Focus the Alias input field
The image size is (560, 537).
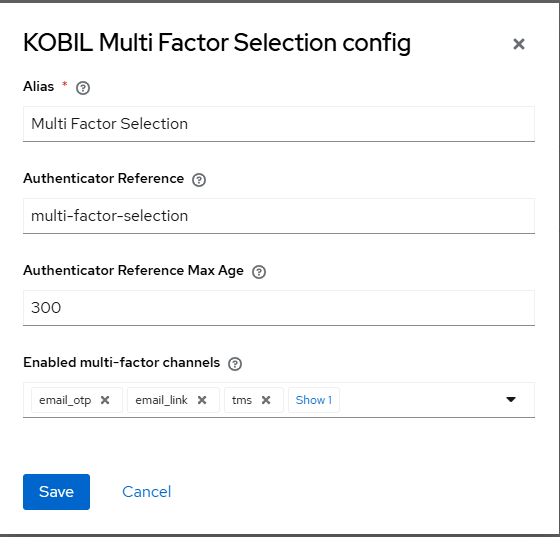pyautogui.click(x=279, y=124)
